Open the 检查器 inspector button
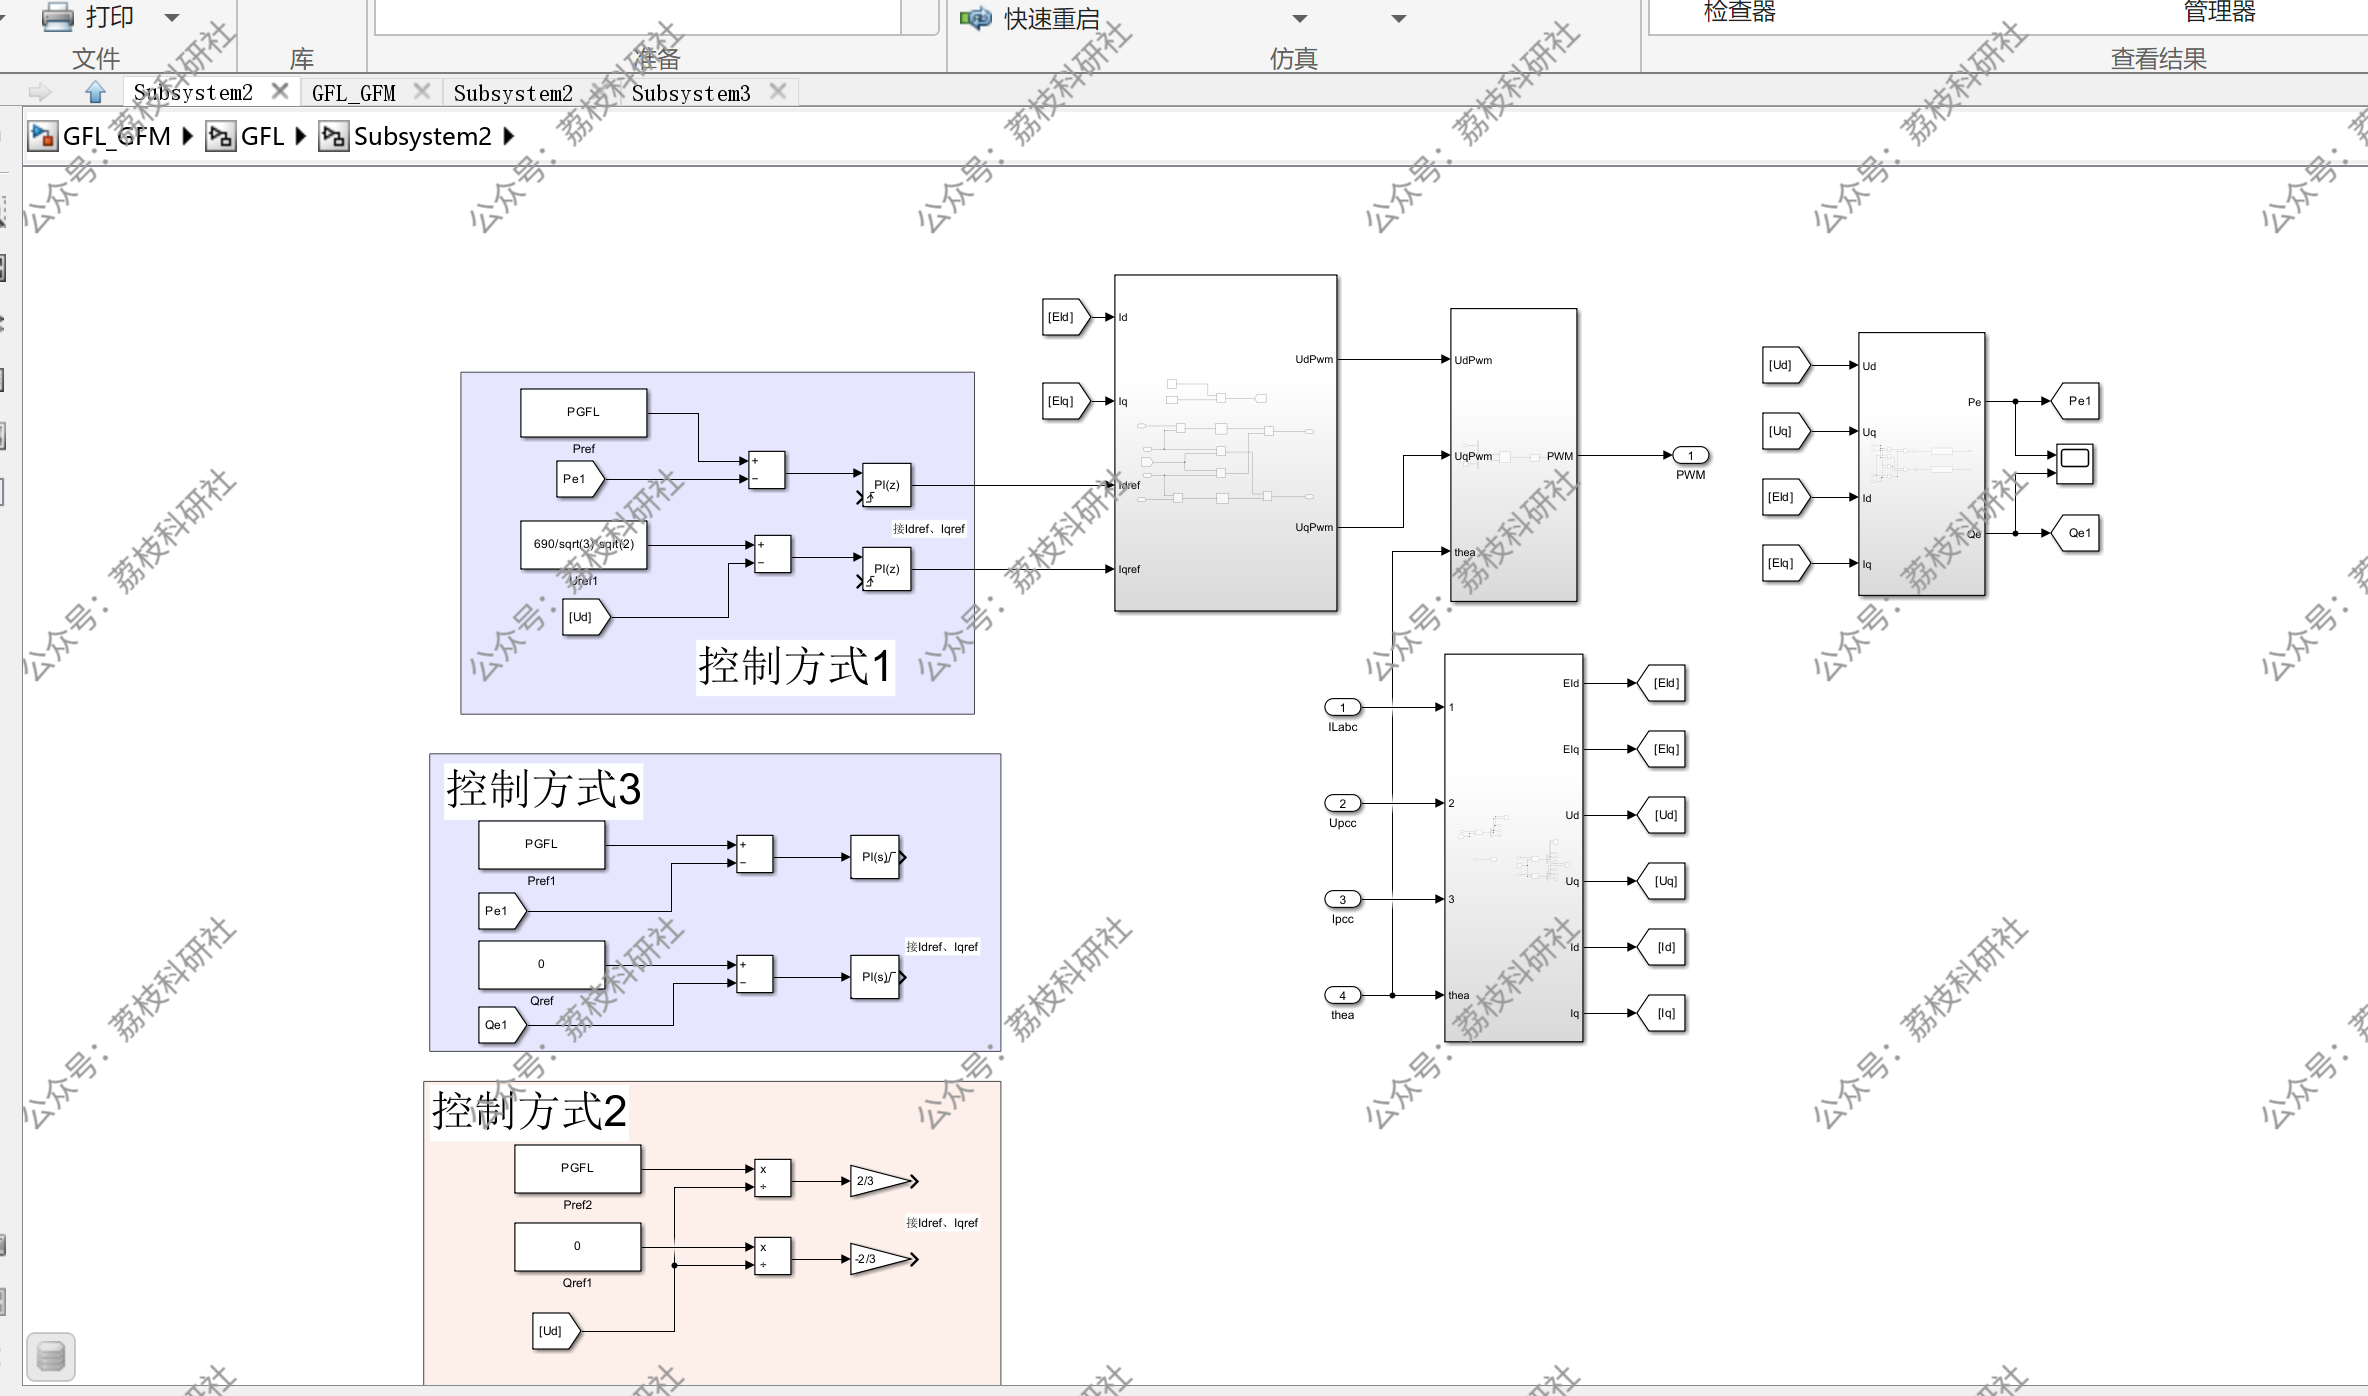 pos(1739,12)
